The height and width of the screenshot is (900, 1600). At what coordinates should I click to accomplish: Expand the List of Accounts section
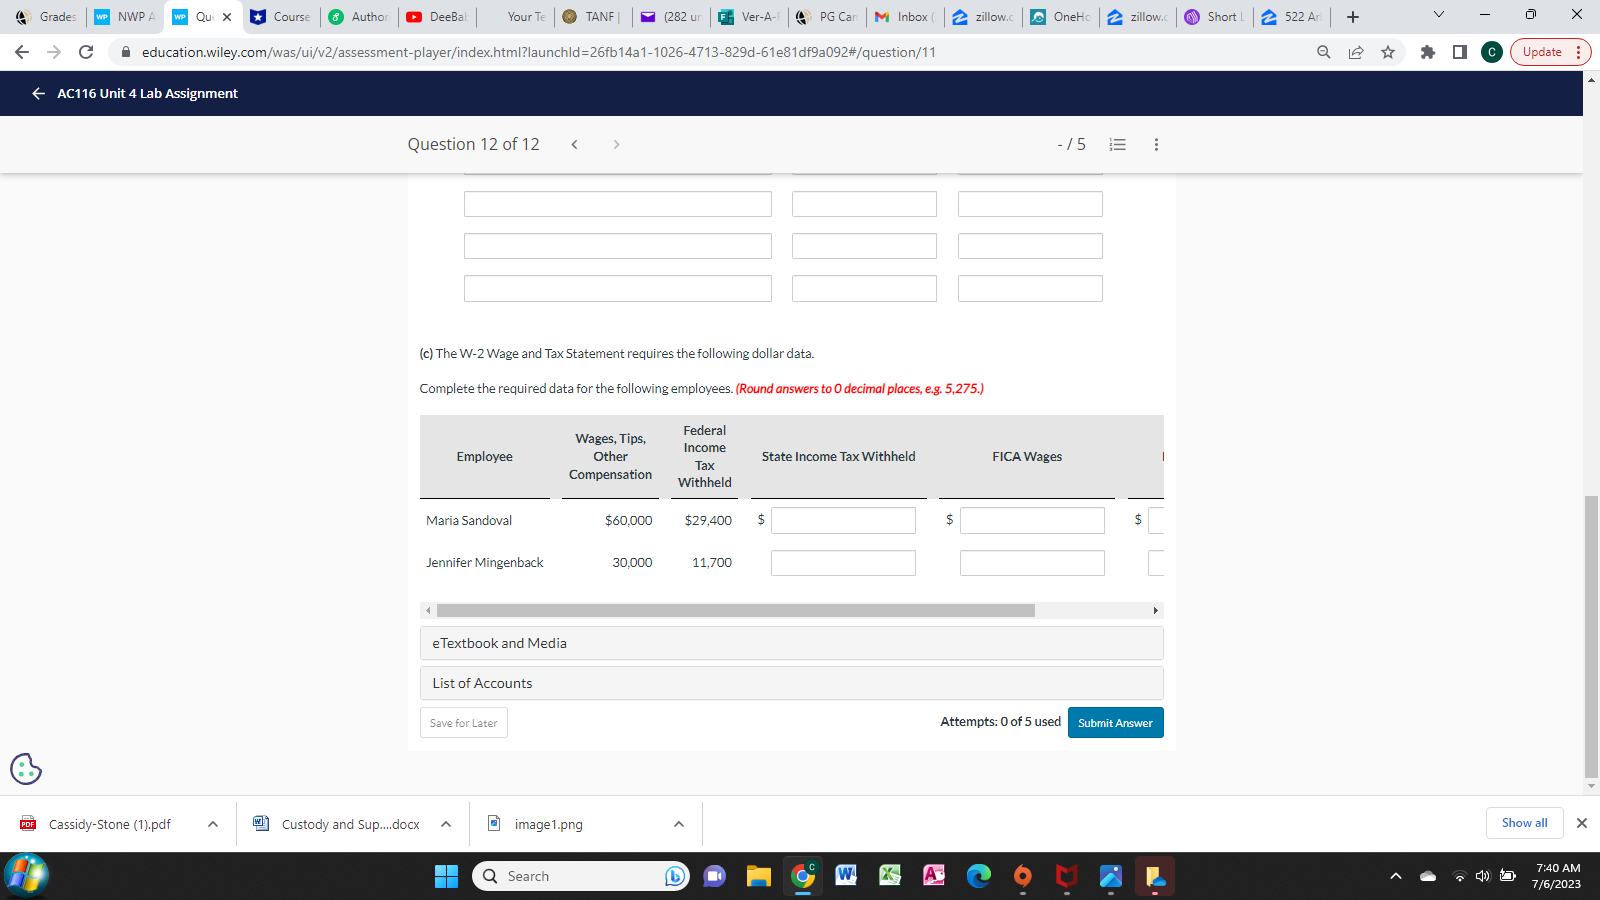pos(791,683)
